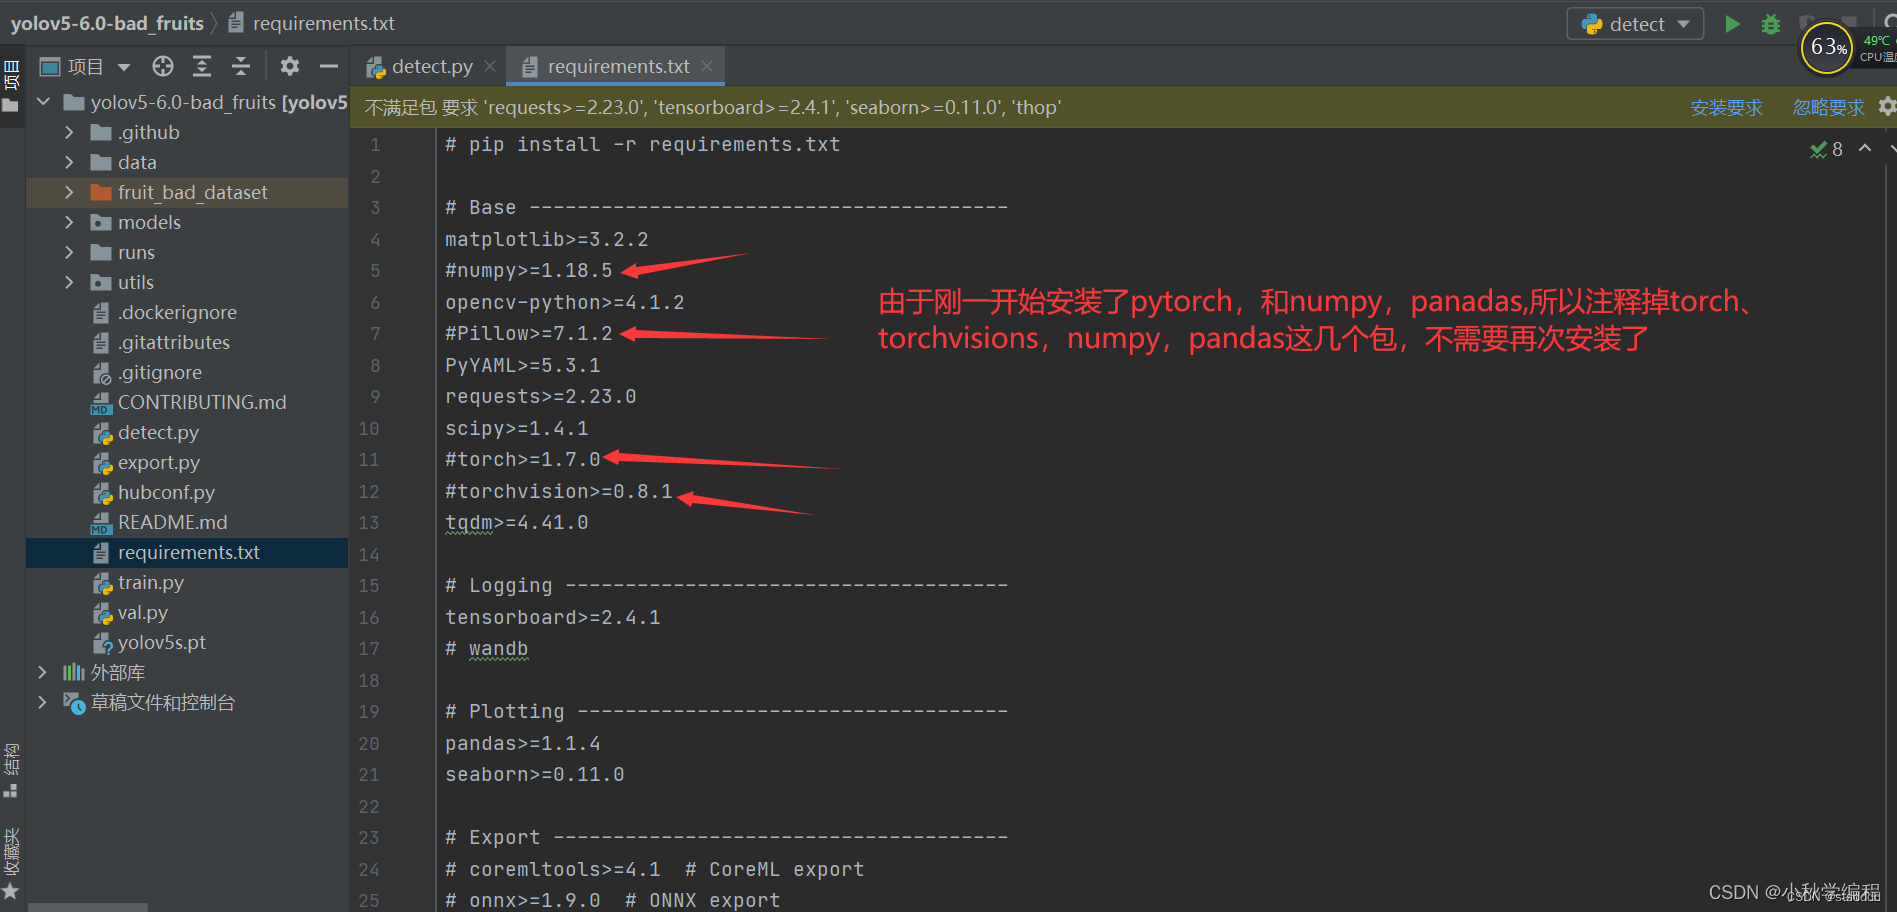Click the scratches and consoles icon
The image size is (1897, 912).
pos(75,703)
